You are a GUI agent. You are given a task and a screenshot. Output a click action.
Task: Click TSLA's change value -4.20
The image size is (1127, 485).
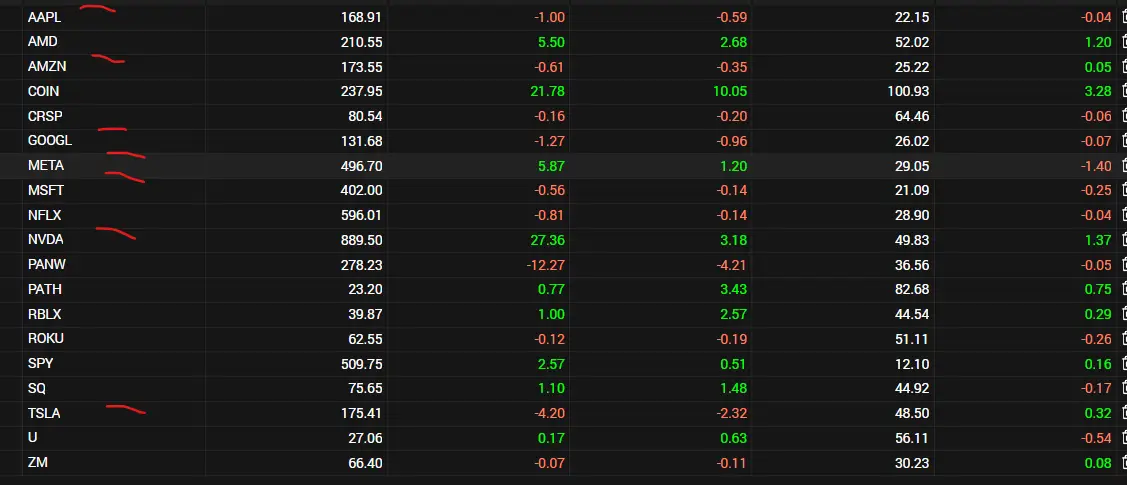click(x=549, y=413)
